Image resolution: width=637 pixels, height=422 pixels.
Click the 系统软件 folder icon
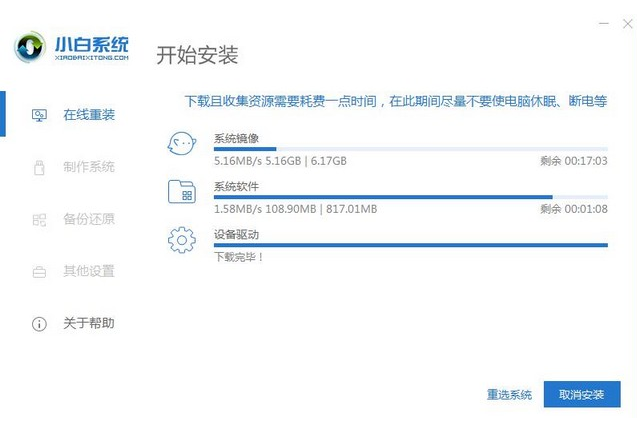click(181, 192)
